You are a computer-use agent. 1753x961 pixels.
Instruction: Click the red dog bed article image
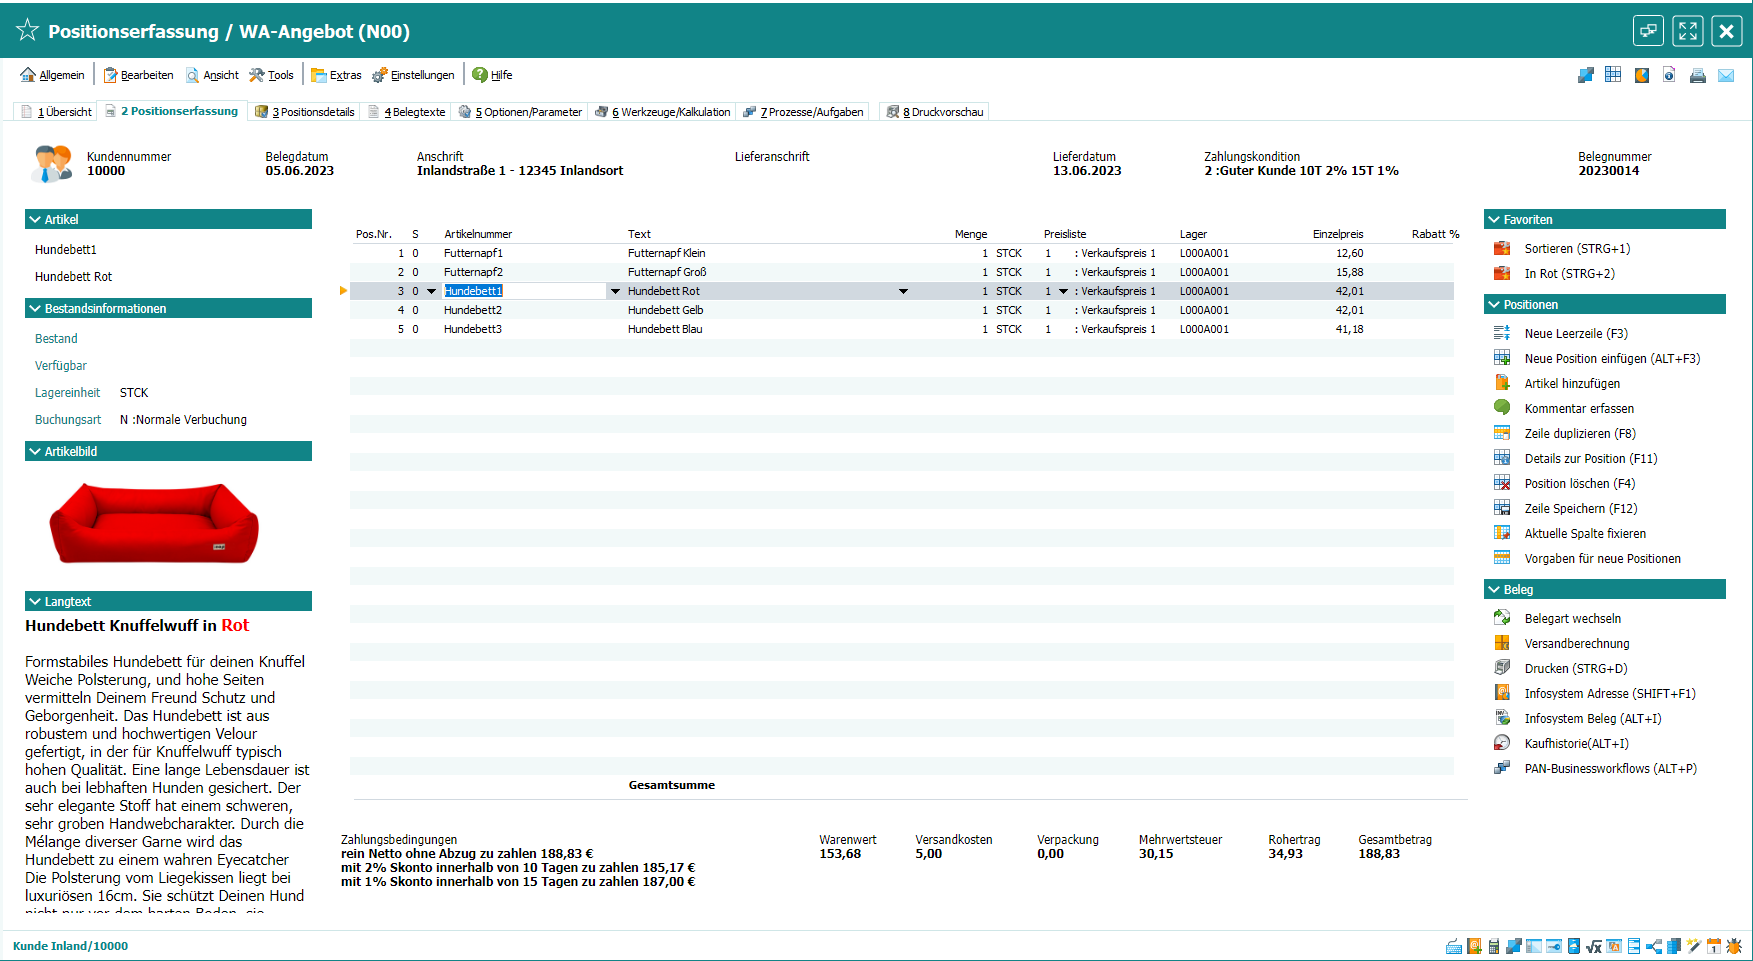click(x=155, y=523)
